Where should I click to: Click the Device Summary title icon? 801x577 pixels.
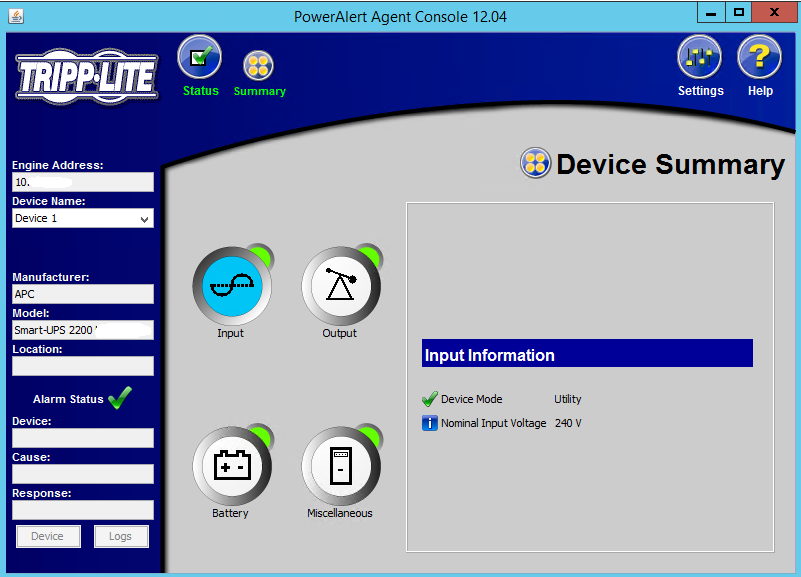click(535, 163)
